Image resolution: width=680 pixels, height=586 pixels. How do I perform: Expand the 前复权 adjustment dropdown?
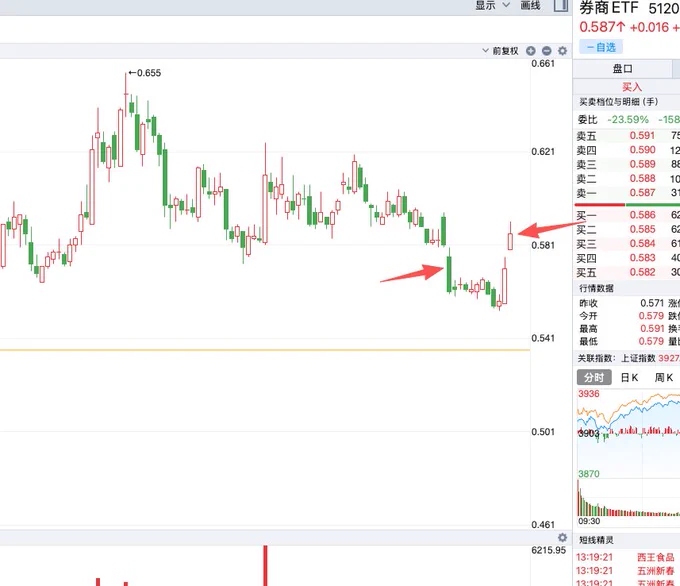pos(500,51)
